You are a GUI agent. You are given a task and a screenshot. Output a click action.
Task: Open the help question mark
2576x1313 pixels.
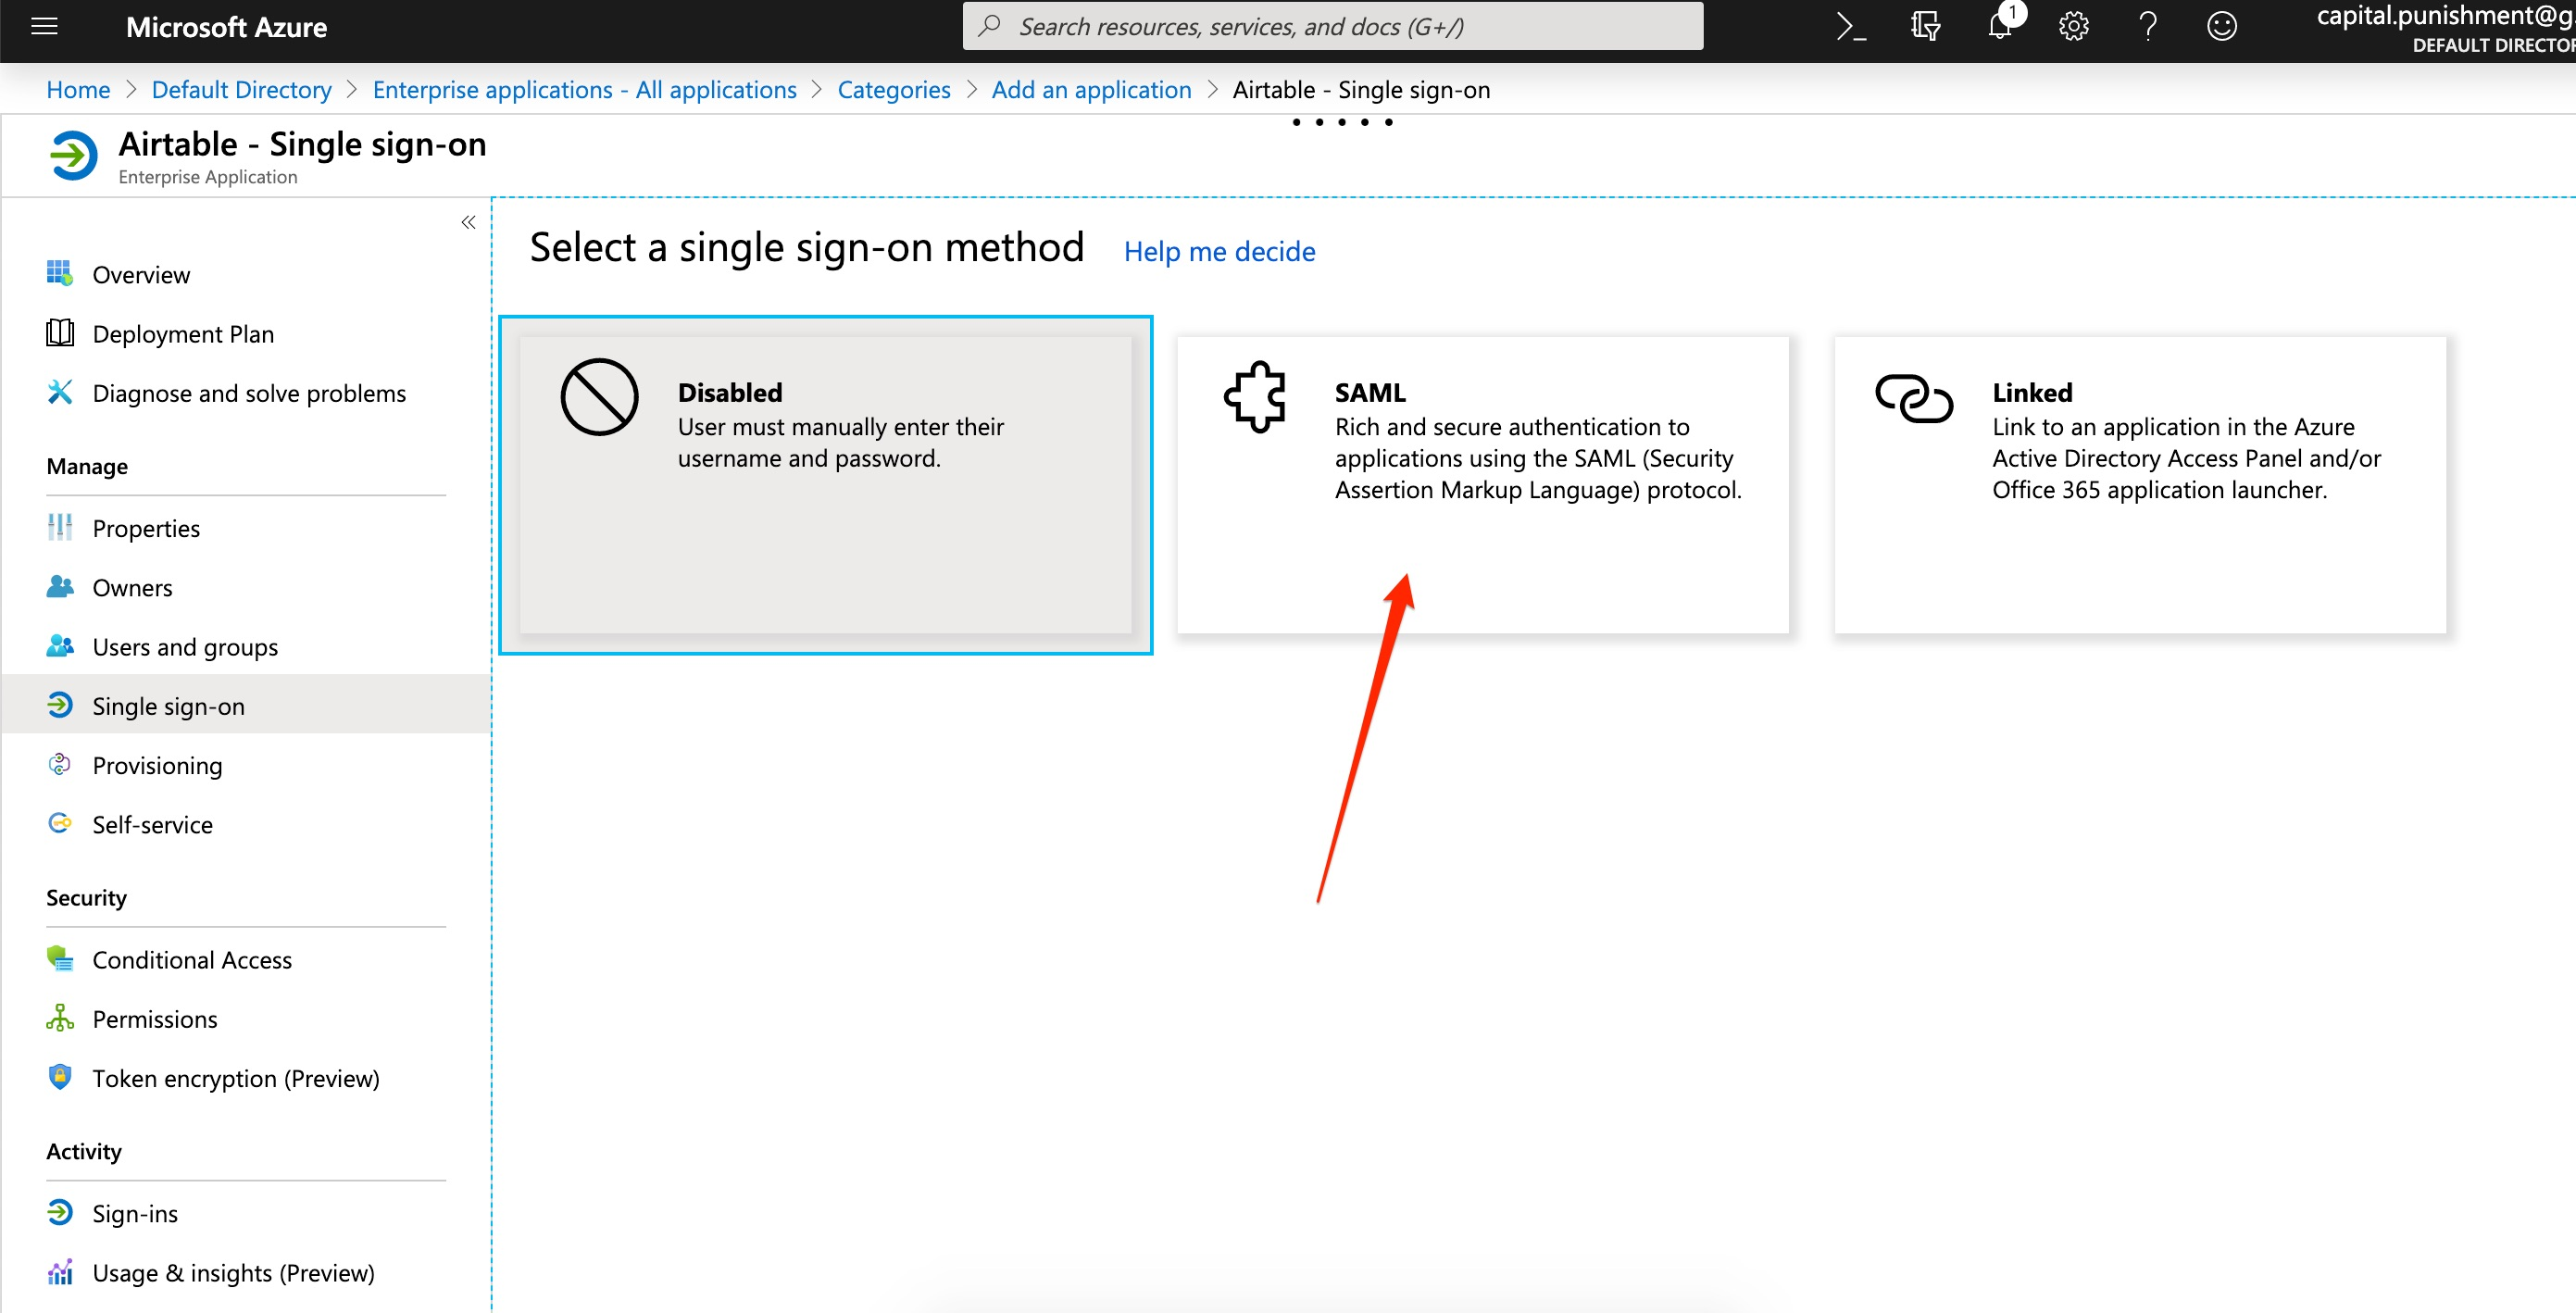point(2148,27)
